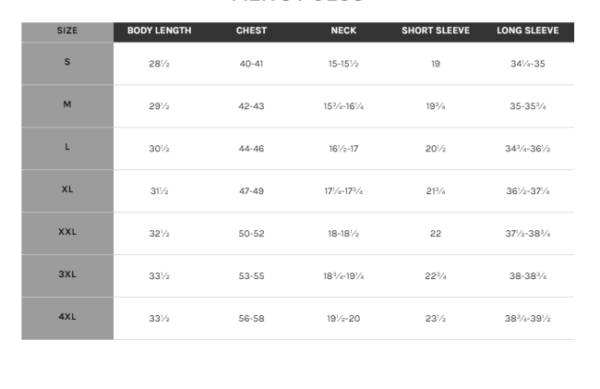The width and height of the screenshot is (600, 389).
Task: Click the 56-58 chest value for 4XL
Action: (251, 319)
